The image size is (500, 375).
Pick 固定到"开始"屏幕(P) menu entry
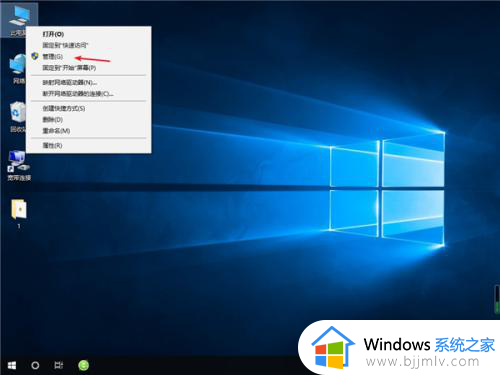coord(88,68)
